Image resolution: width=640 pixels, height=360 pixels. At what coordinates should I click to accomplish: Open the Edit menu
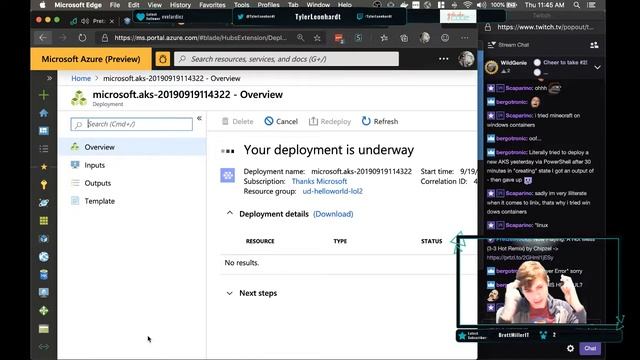click(x=133, y=5)
